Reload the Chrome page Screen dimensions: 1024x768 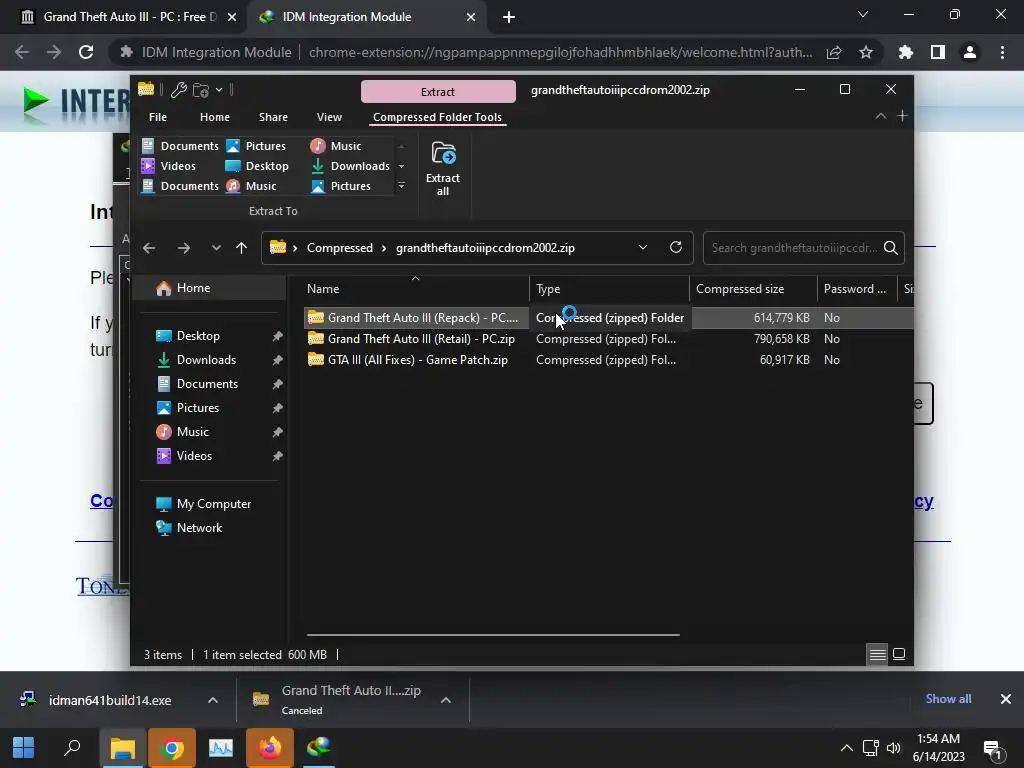pyautogui.click(x=86, y=52)
